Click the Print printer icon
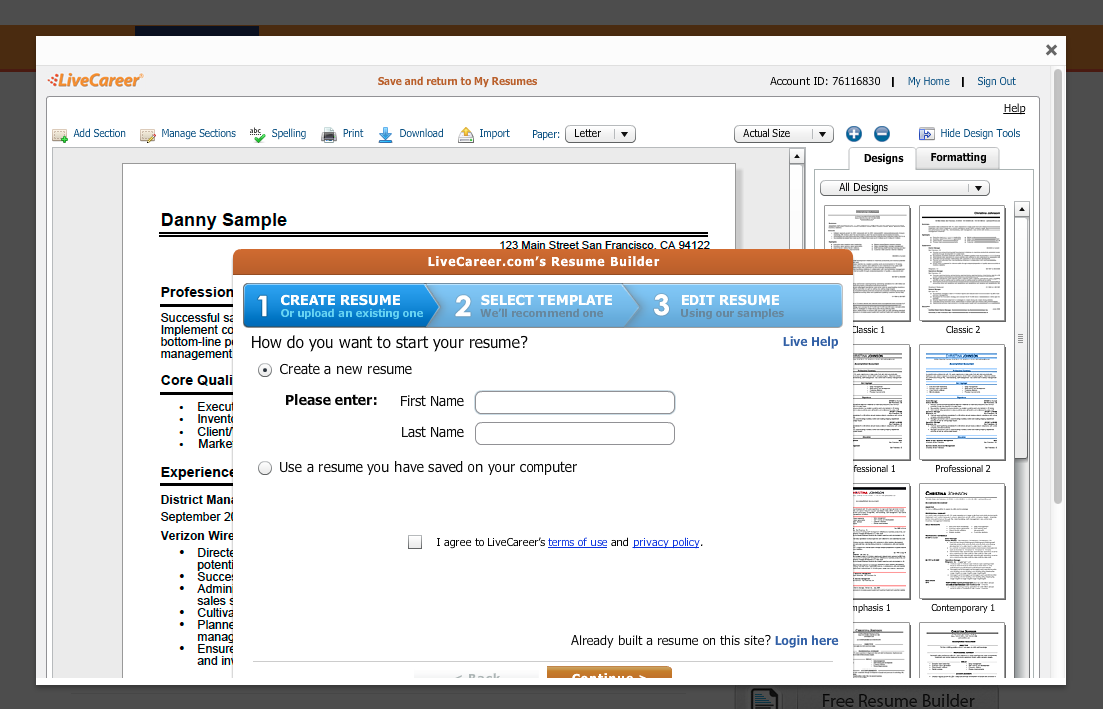The height and width of the screenshot is (709, 1103). pos(329,134)
